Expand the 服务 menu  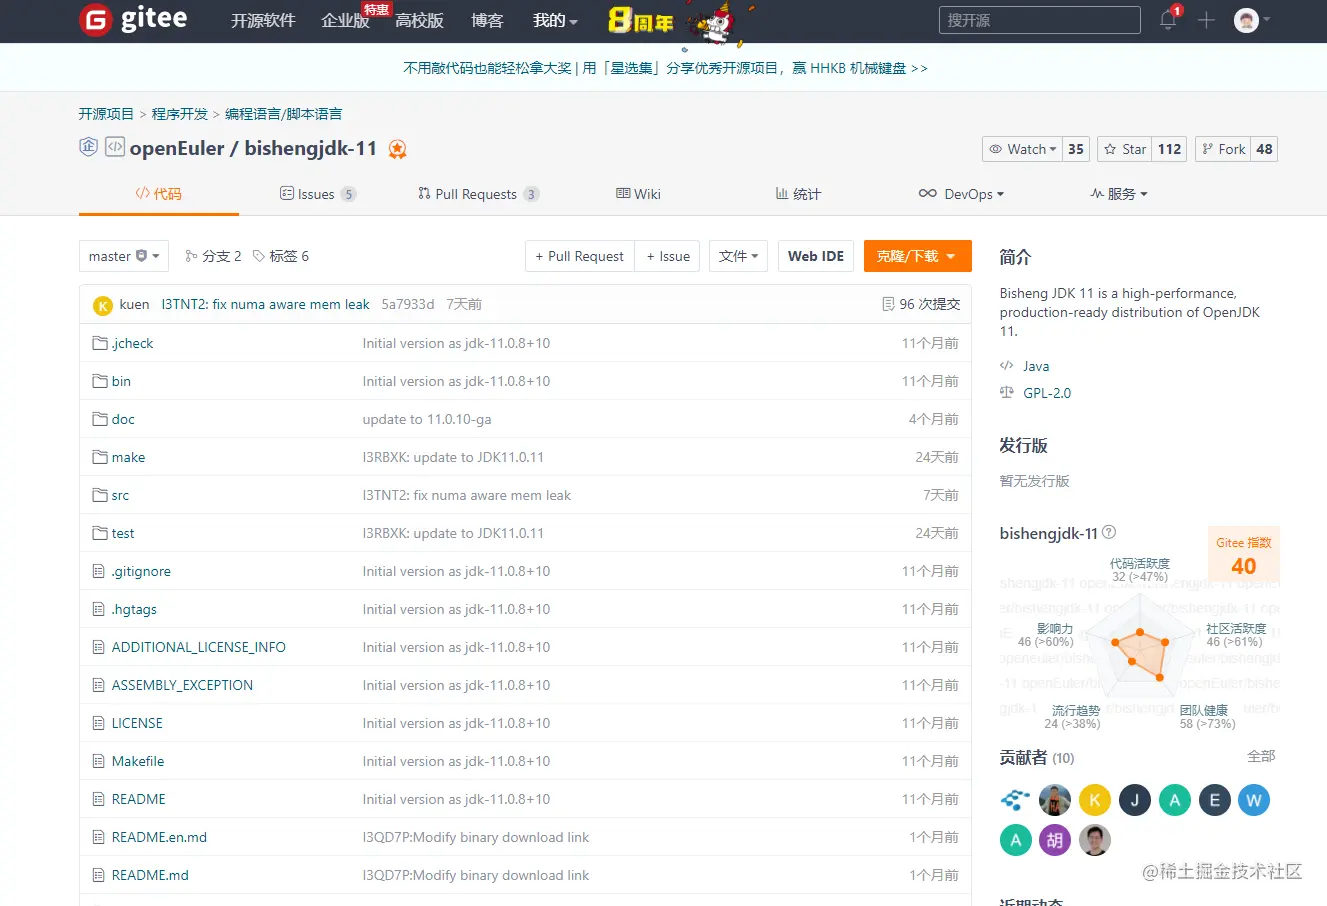click(1119, 194)
